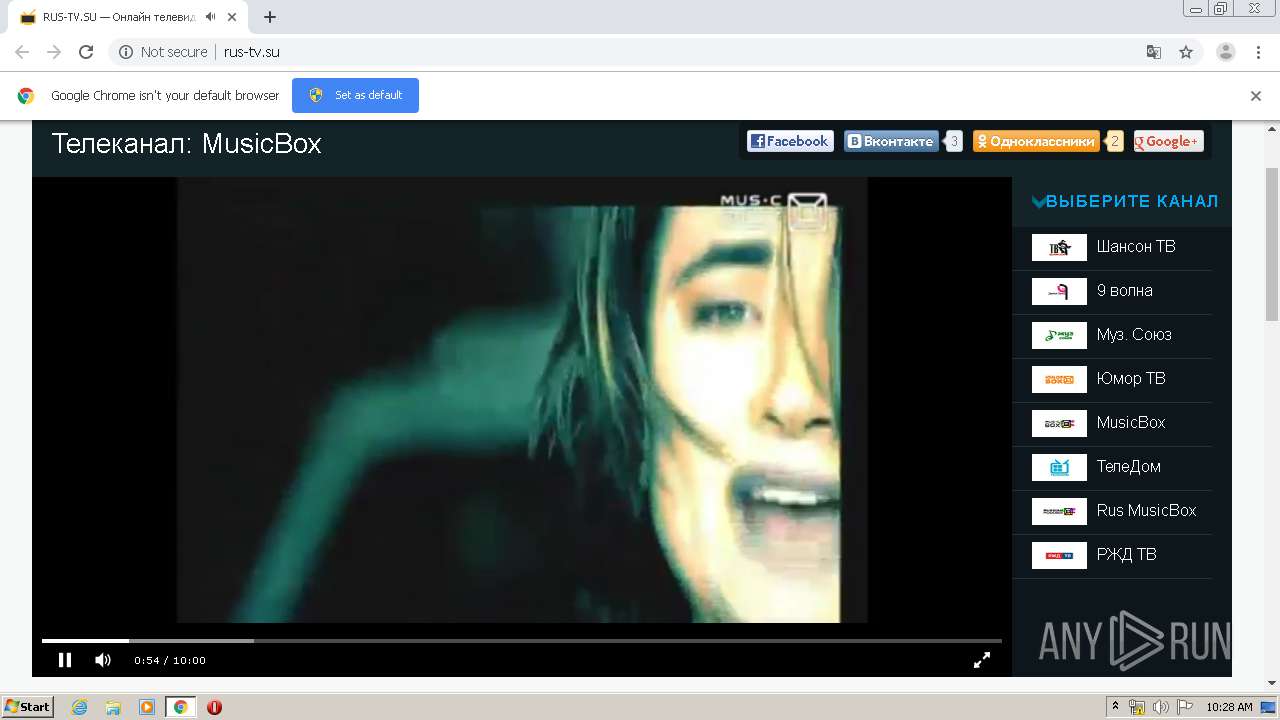Viewport: 1280px width, 720px height.
Task: View site info Not secure indicator
Action: pyautogui.click(x=163, y=52)
